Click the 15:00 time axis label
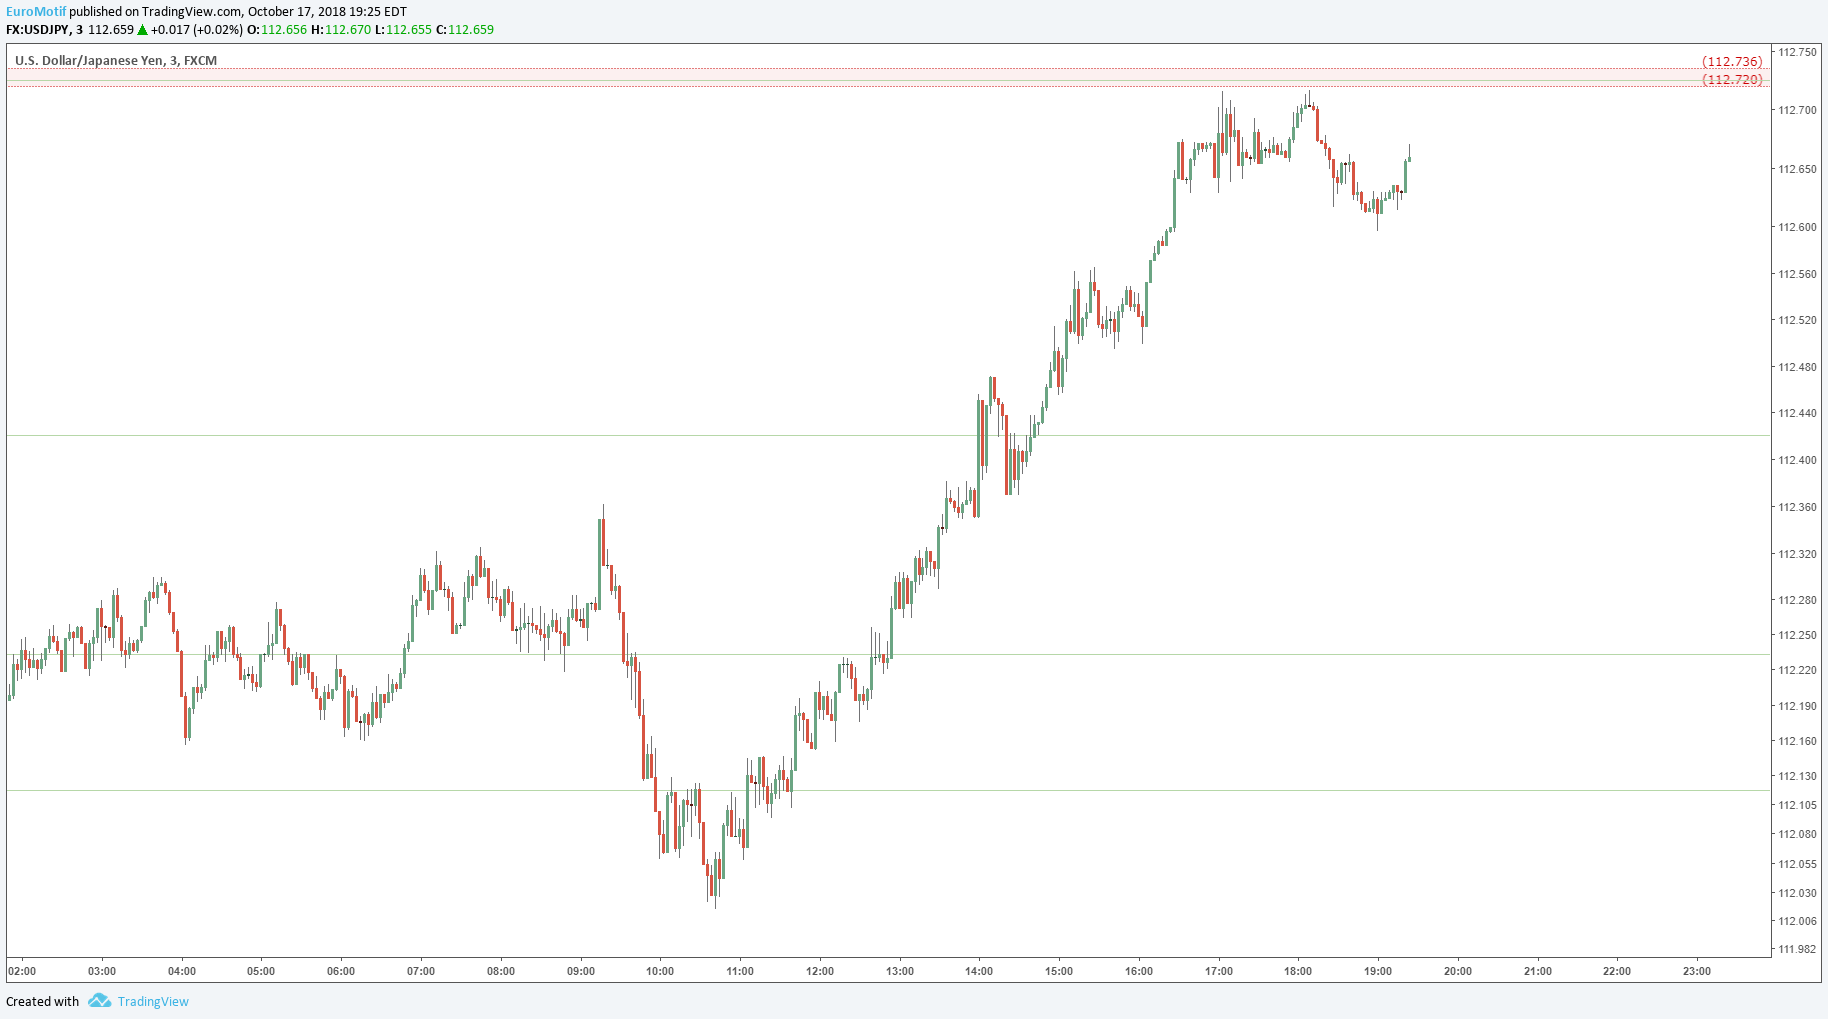Image resolution: width=1828 pixels, height=1019 pixels. (1059, 971)
